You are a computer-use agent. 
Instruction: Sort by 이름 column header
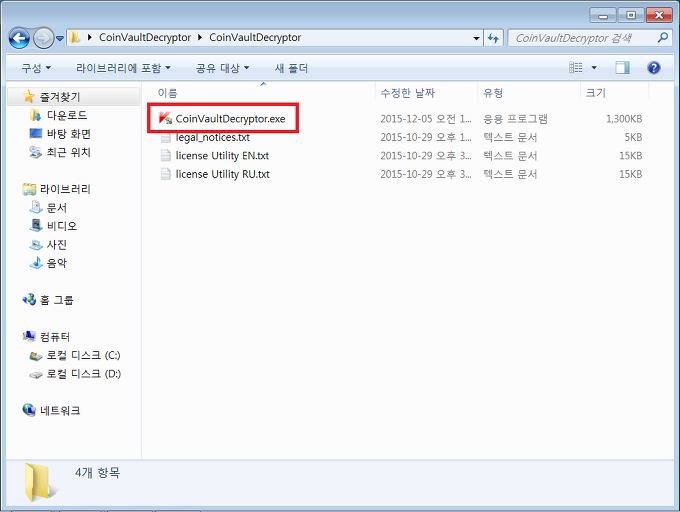(167, 93)
